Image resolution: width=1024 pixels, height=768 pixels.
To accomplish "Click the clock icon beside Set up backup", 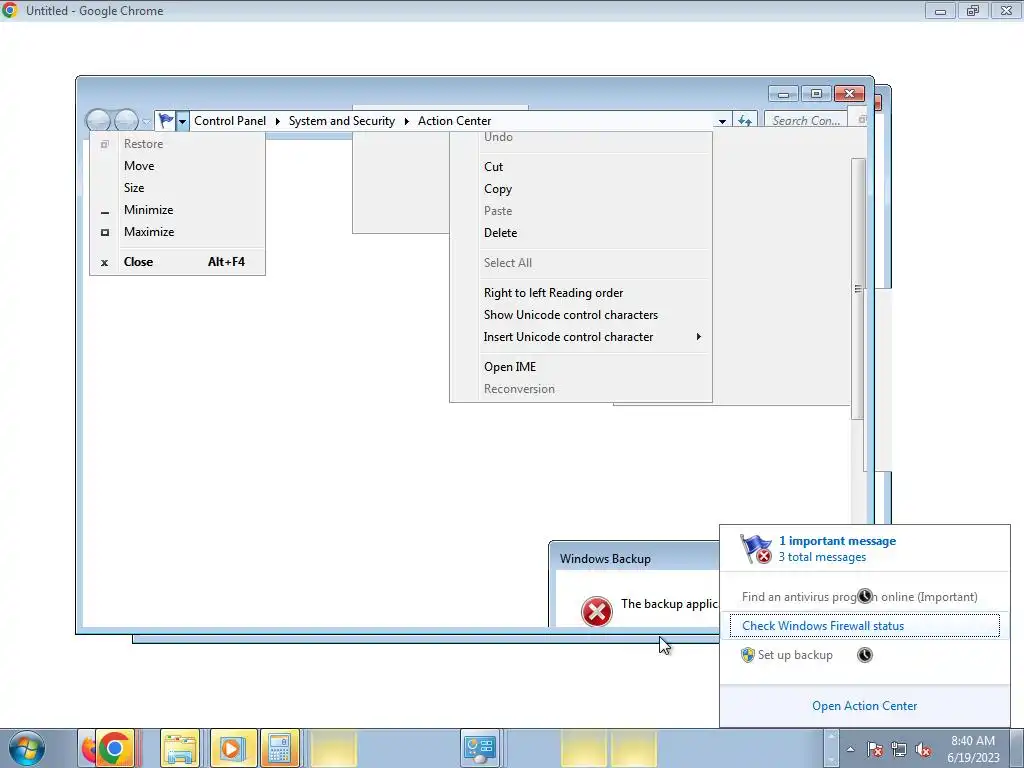I will point(865,655).
